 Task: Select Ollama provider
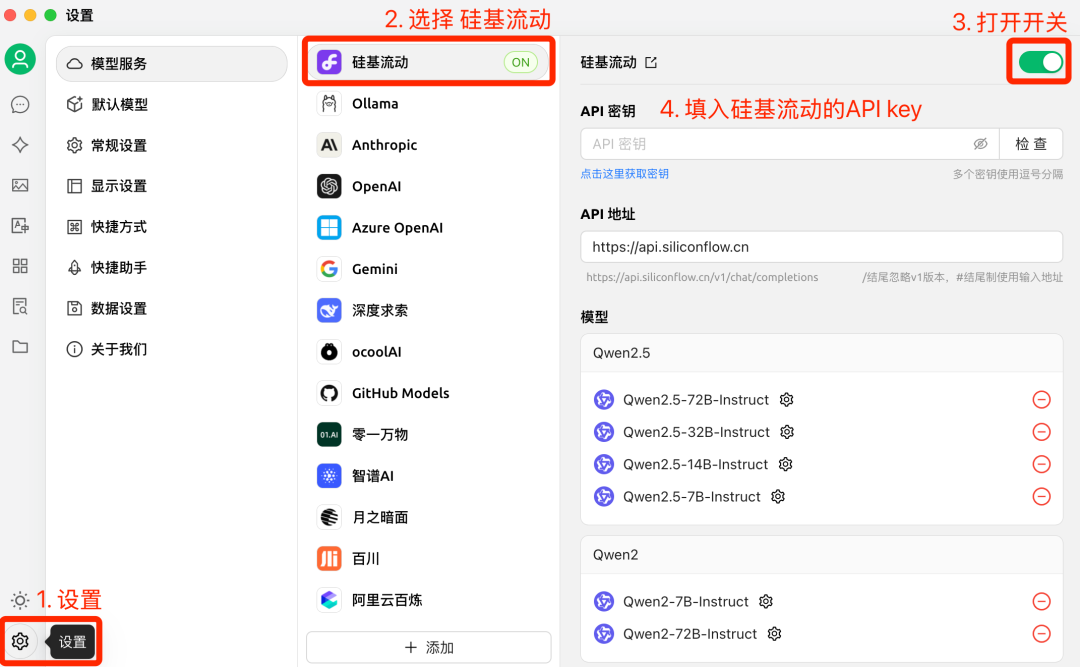pyautogui.click(x=428, y=103)
